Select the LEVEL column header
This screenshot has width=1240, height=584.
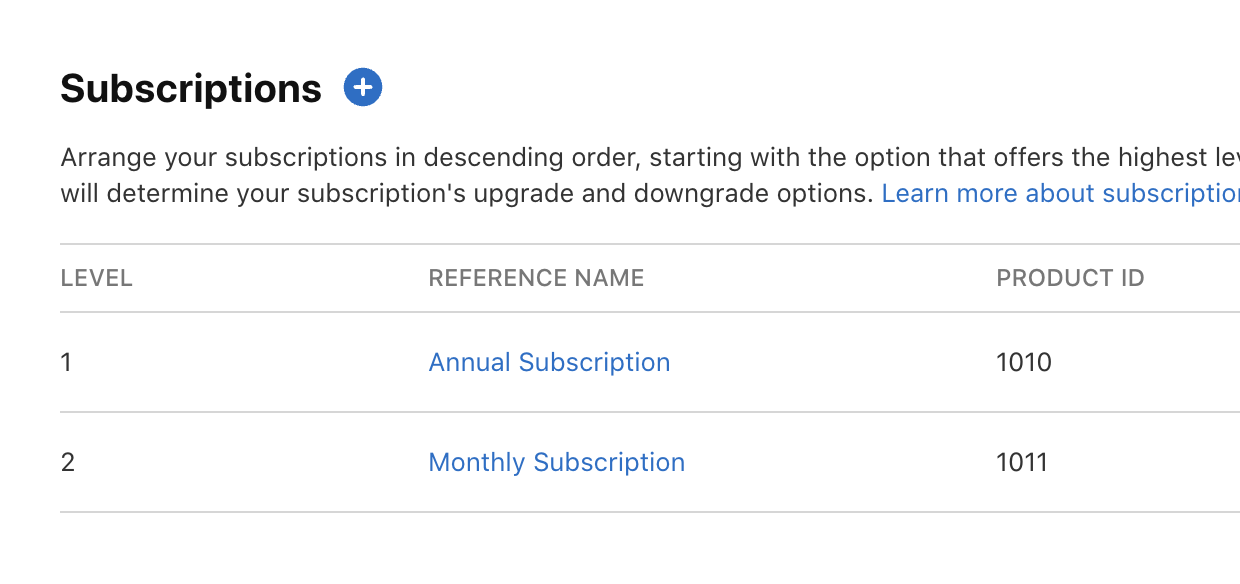point(96,278)
